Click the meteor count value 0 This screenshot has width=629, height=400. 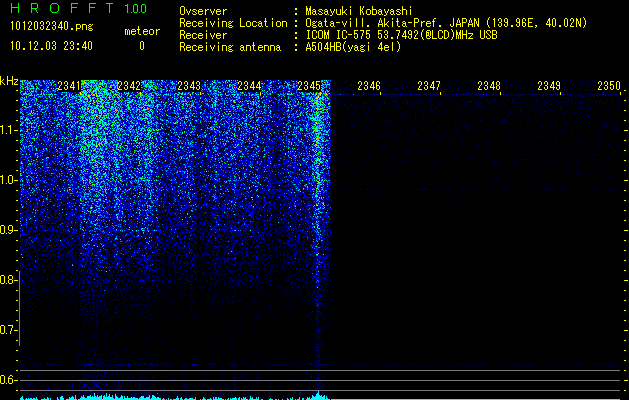(142, 46)
